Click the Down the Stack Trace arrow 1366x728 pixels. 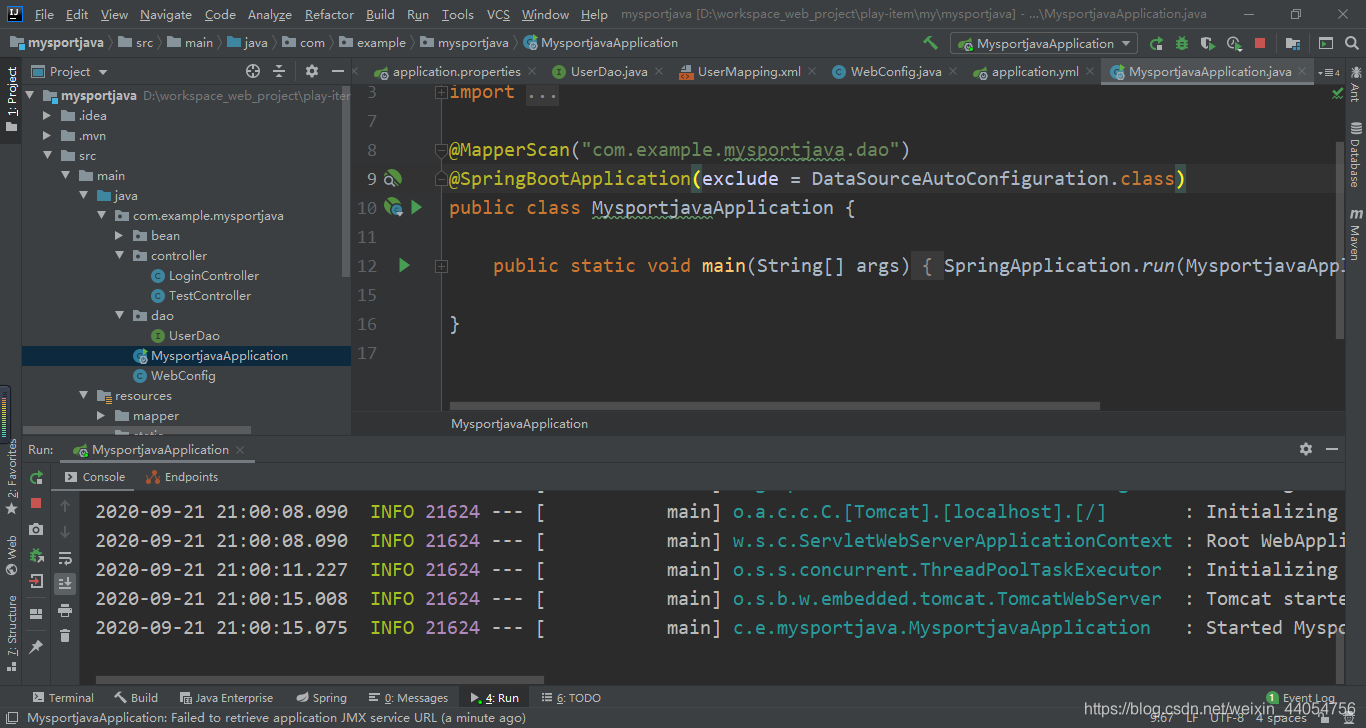65,532
